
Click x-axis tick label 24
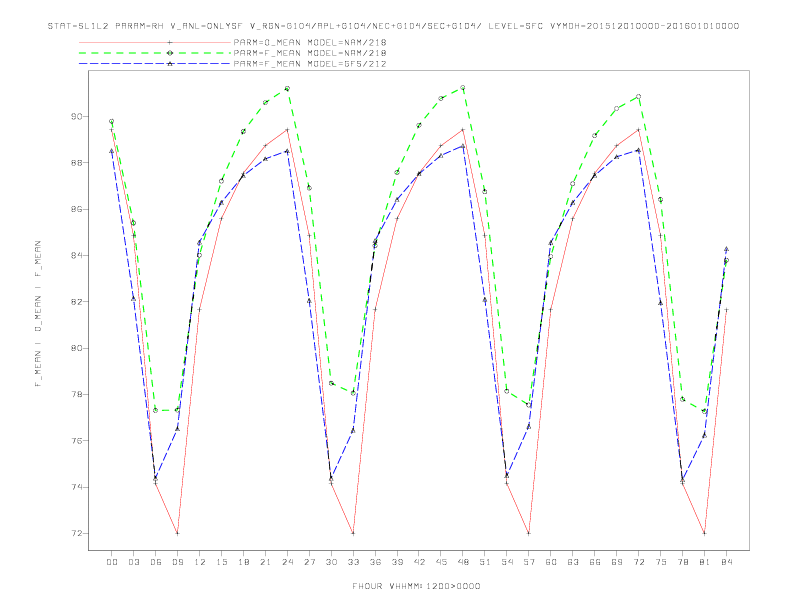(x=287, y=562)
